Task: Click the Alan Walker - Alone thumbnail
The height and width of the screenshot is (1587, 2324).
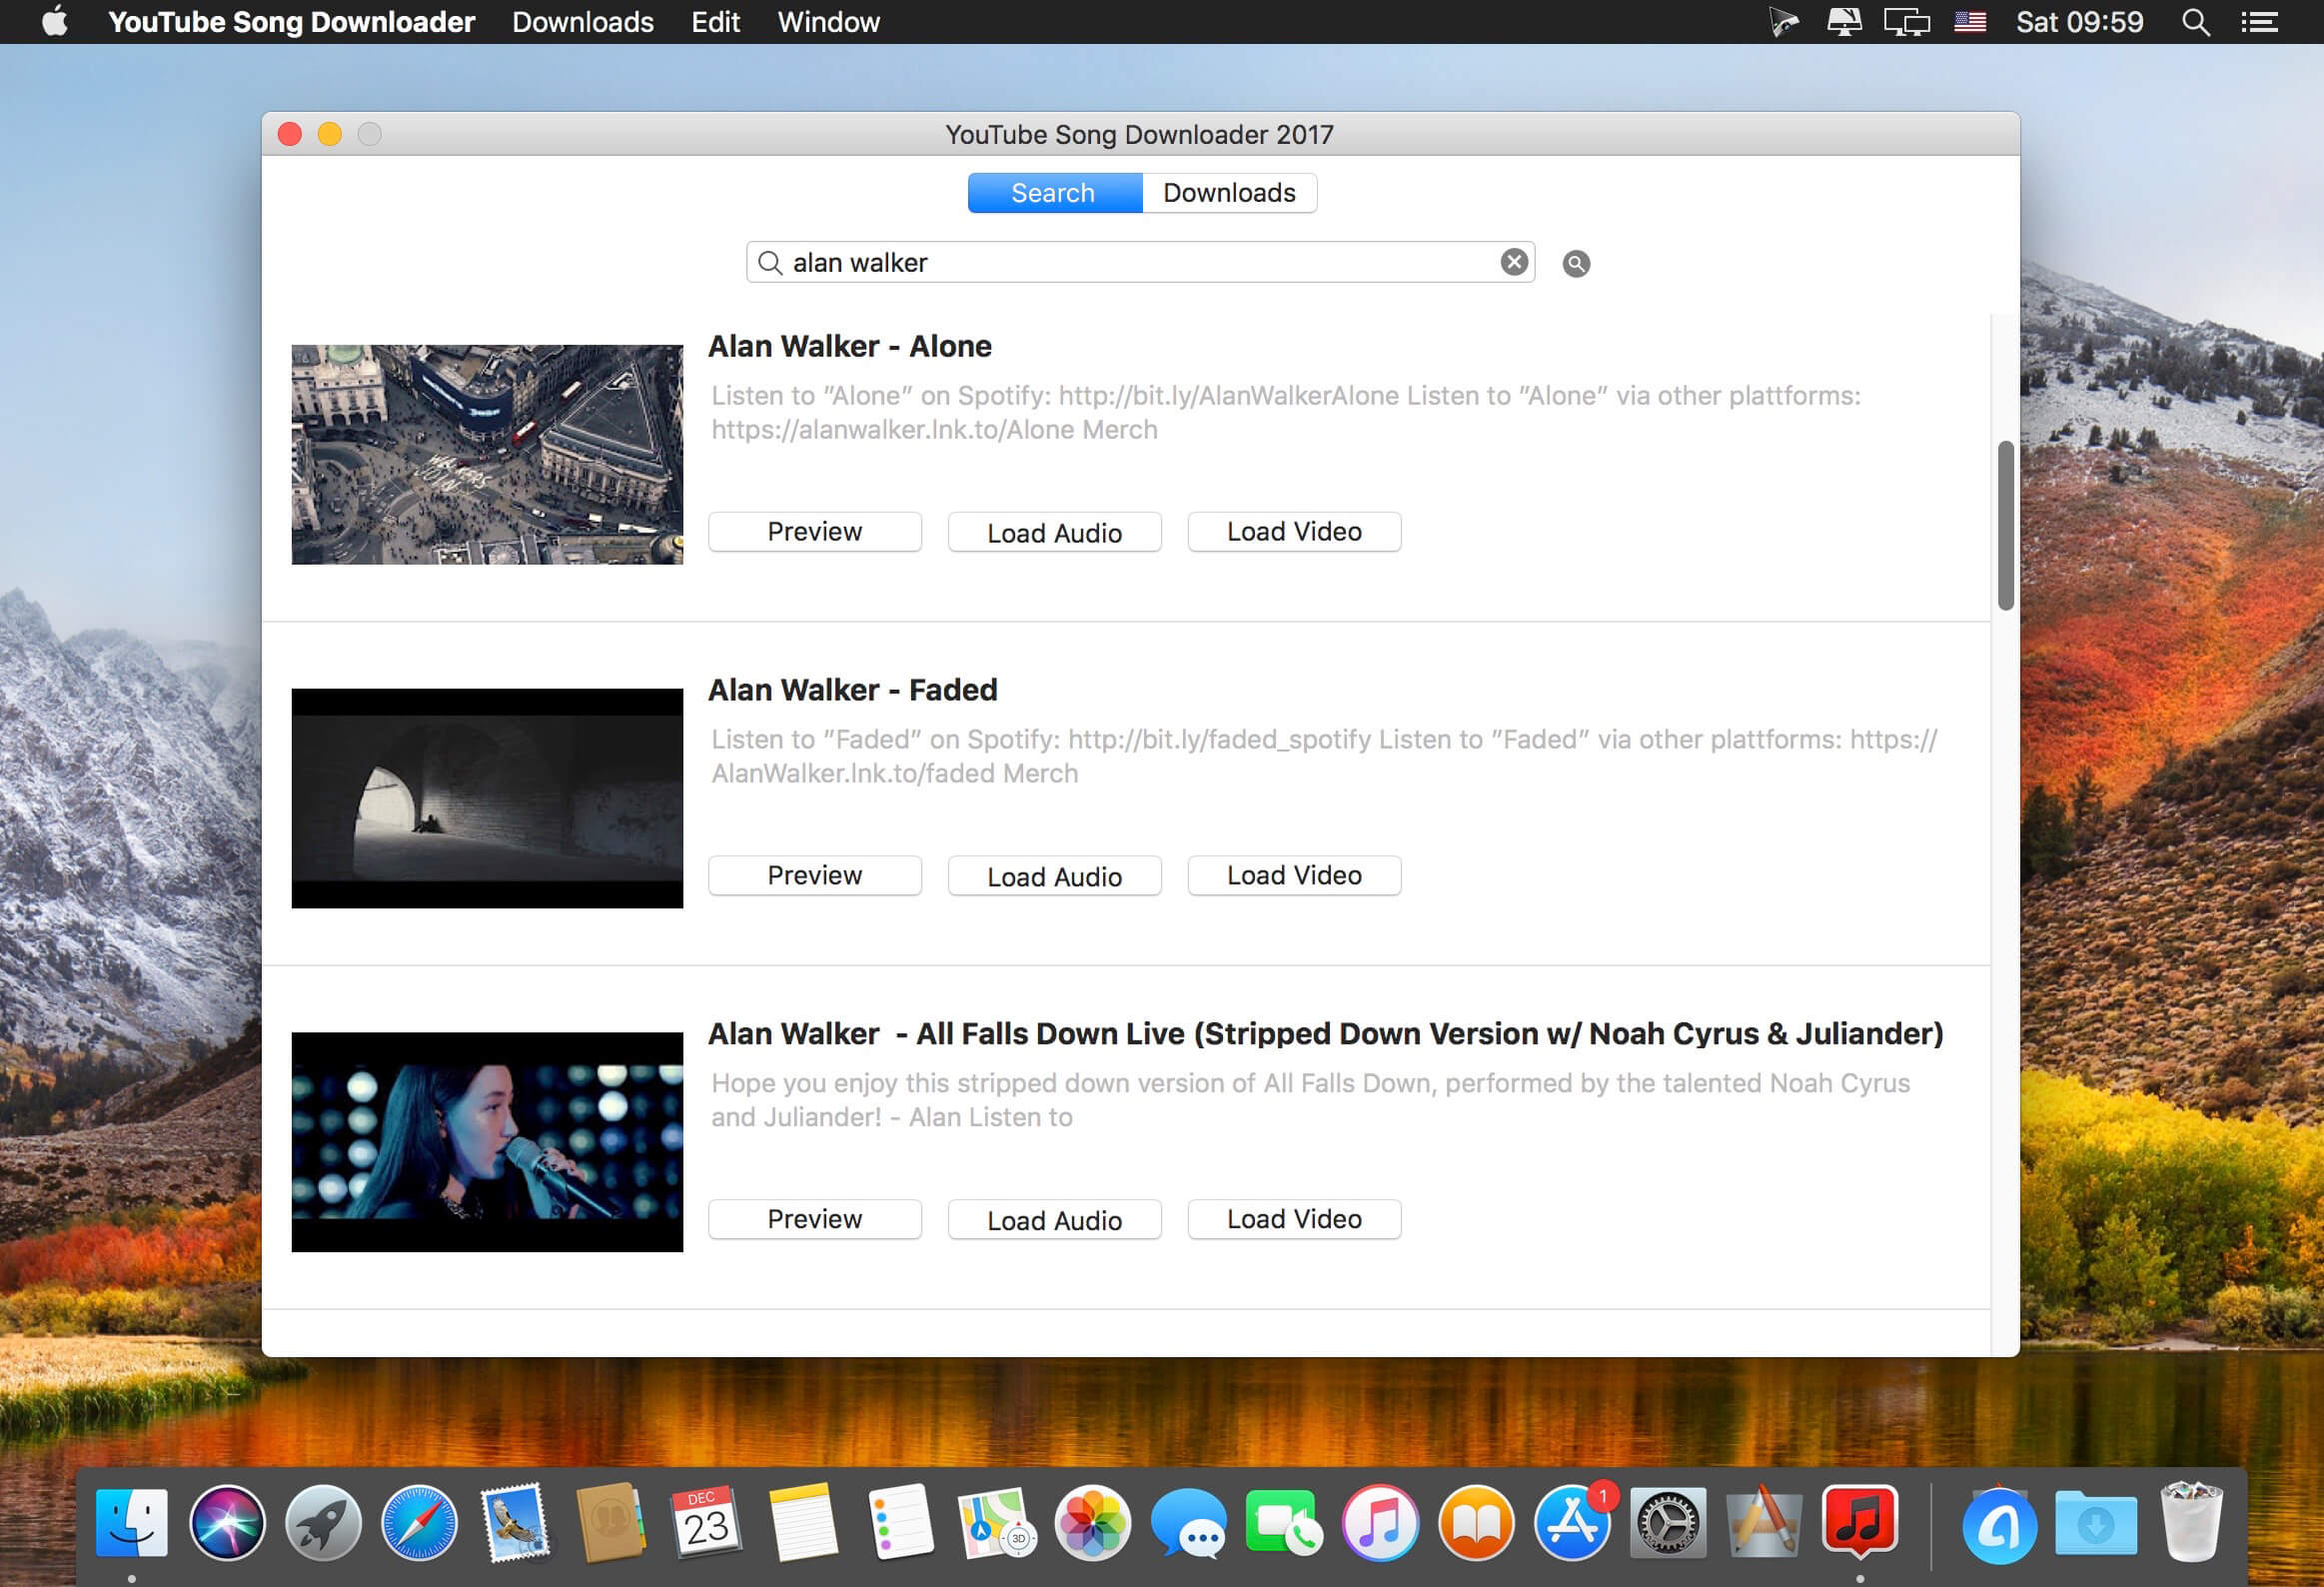Action: (487, 454)
